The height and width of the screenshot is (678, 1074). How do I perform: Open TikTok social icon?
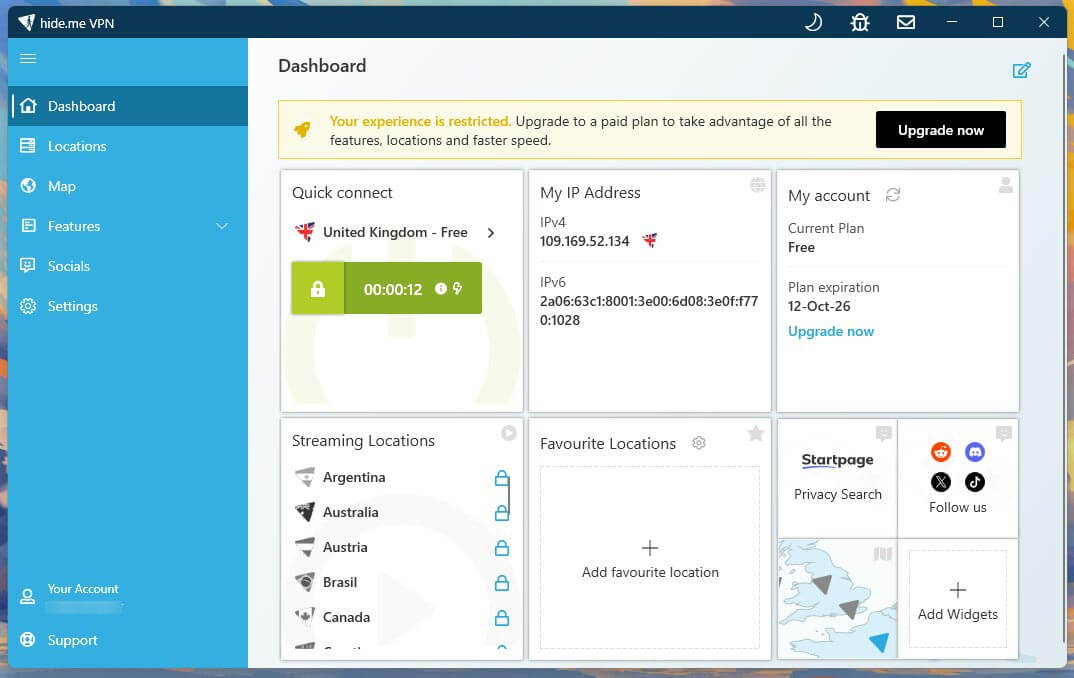pos(975,482)
